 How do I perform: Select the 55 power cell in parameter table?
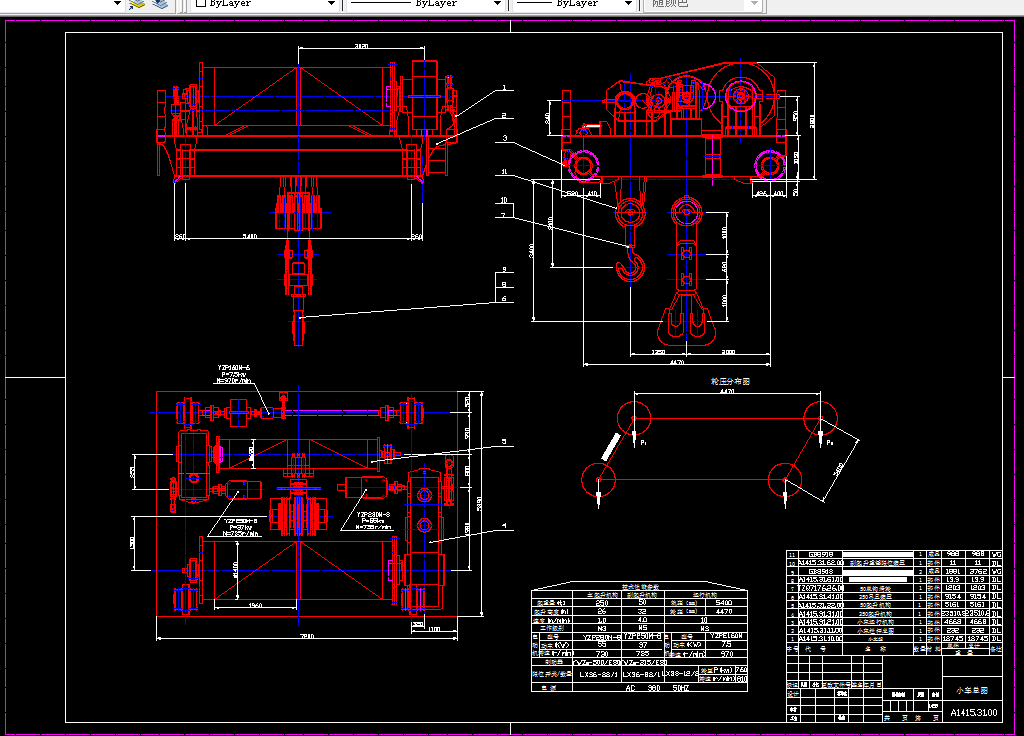click(x=601, y=645)
